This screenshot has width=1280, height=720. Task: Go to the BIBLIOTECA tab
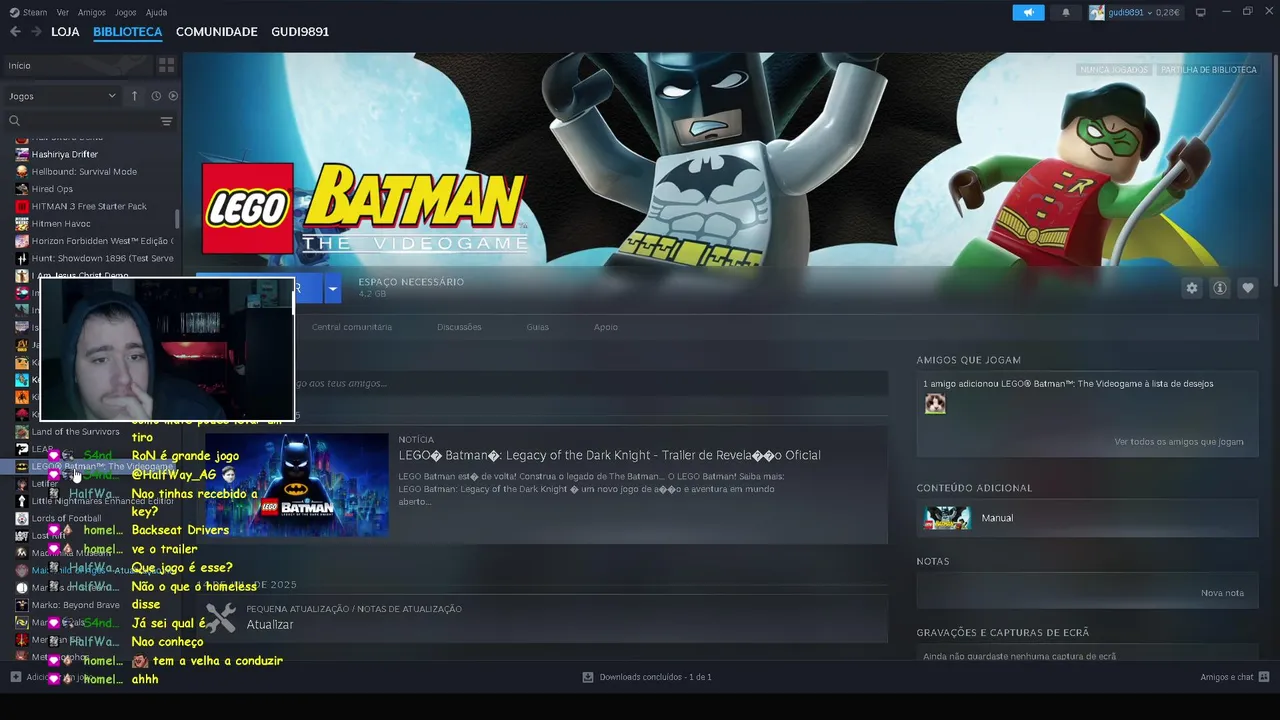click(x=127, y=32)
